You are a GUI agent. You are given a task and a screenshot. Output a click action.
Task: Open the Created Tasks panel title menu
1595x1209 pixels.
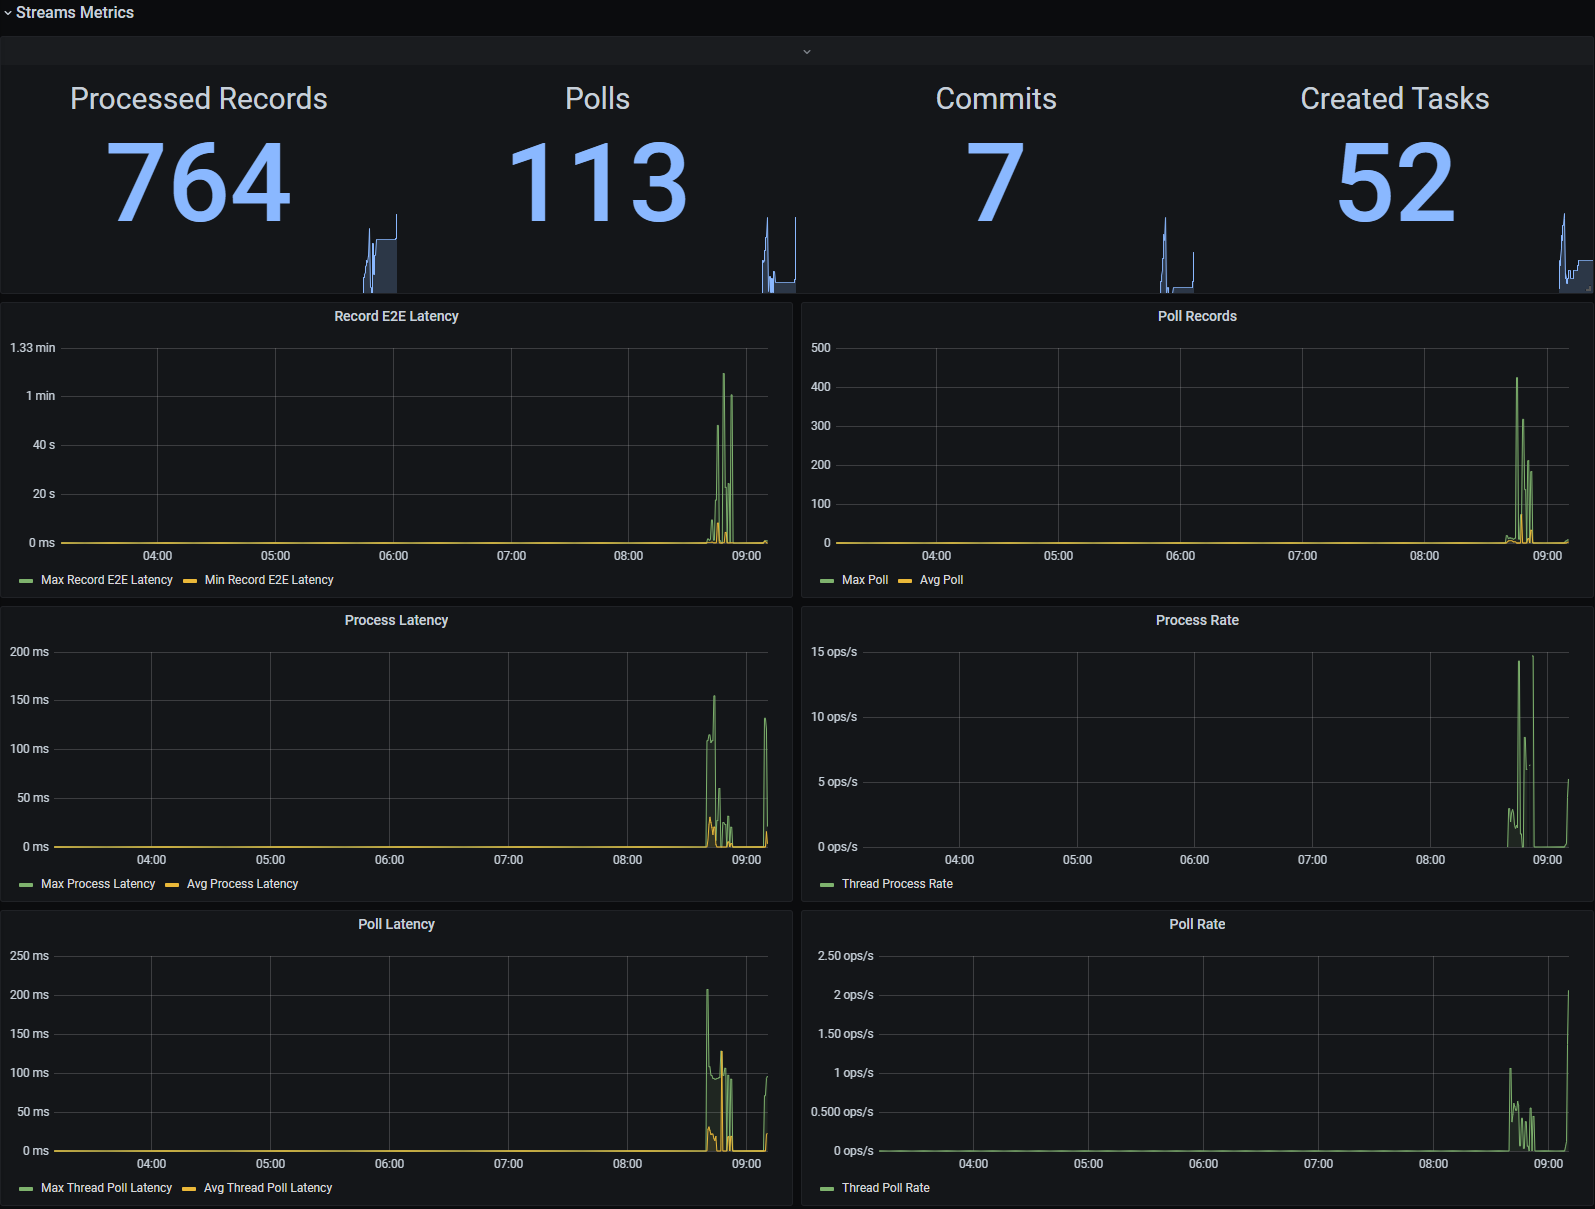click(1395, 99)
